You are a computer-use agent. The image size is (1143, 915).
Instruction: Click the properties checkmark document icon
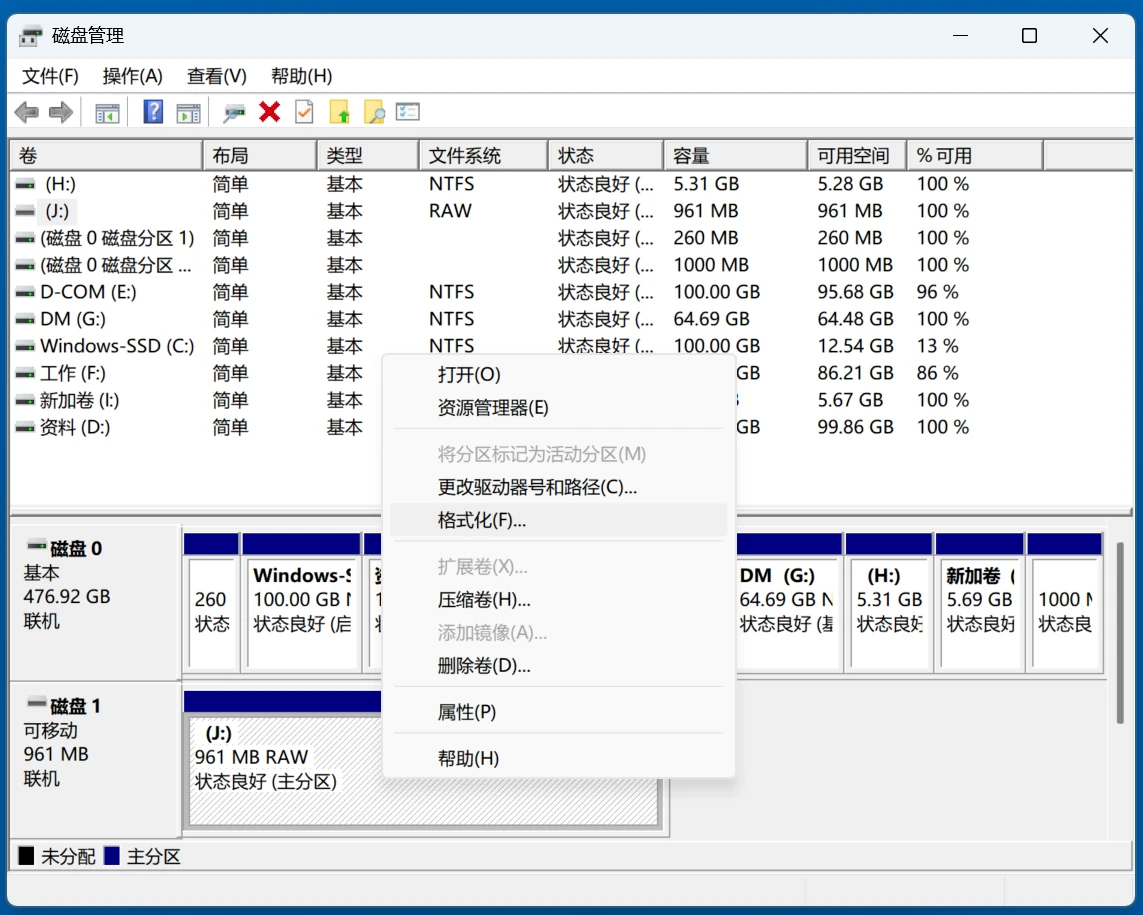[x=305, y=111]
